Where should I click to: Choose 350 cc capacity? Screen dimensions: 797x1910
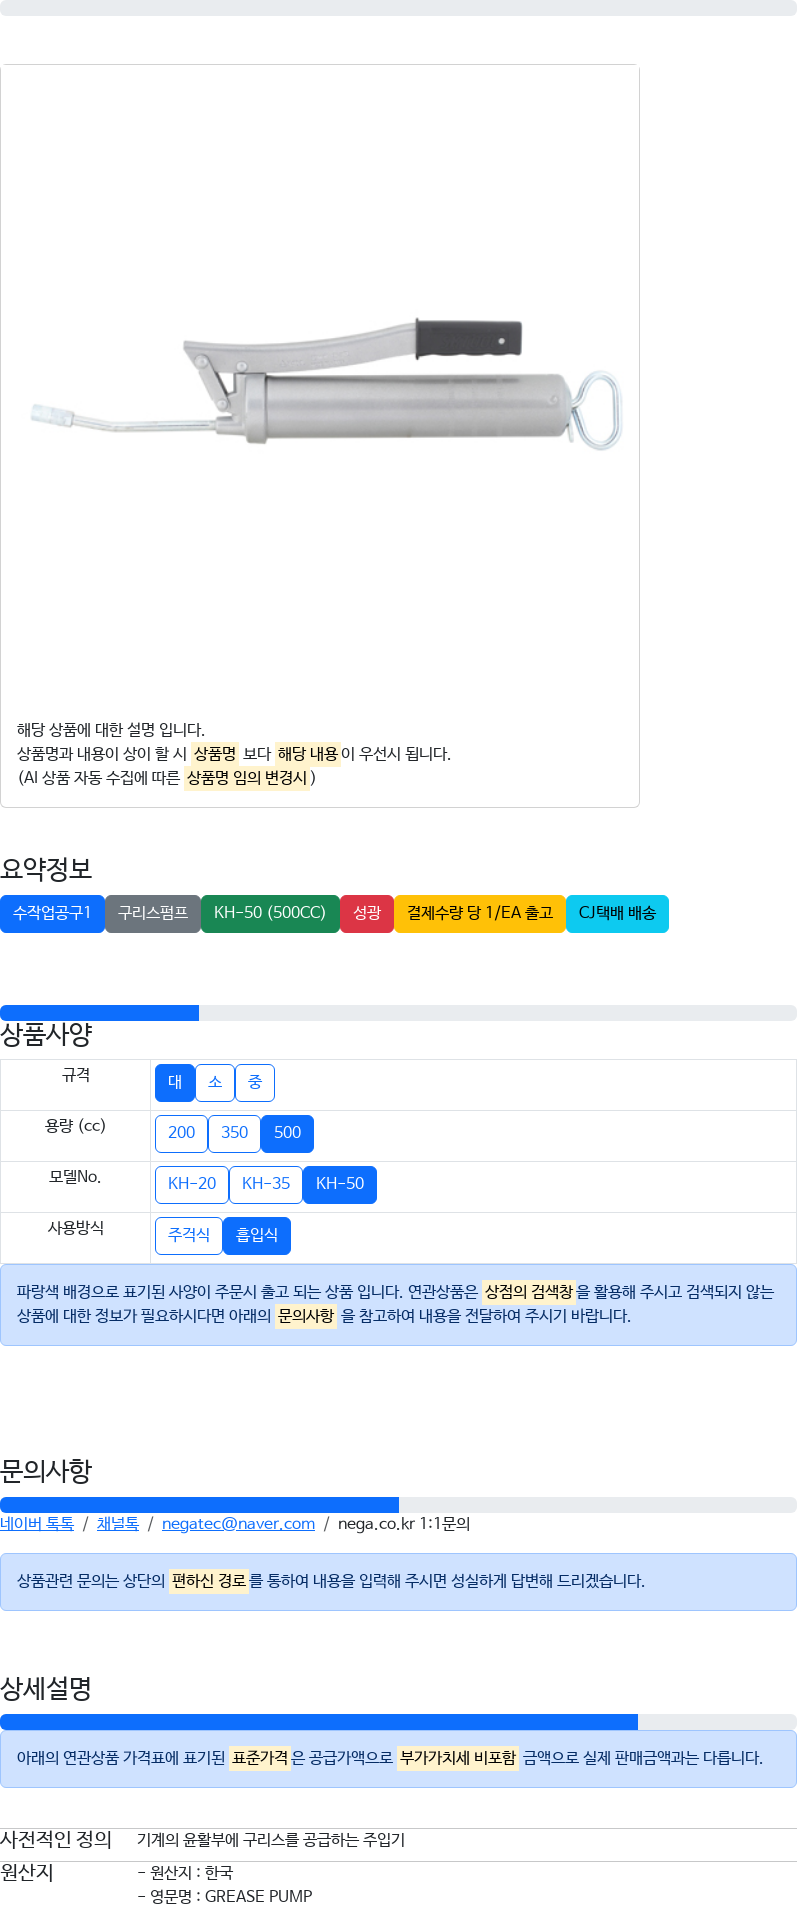234,1134
